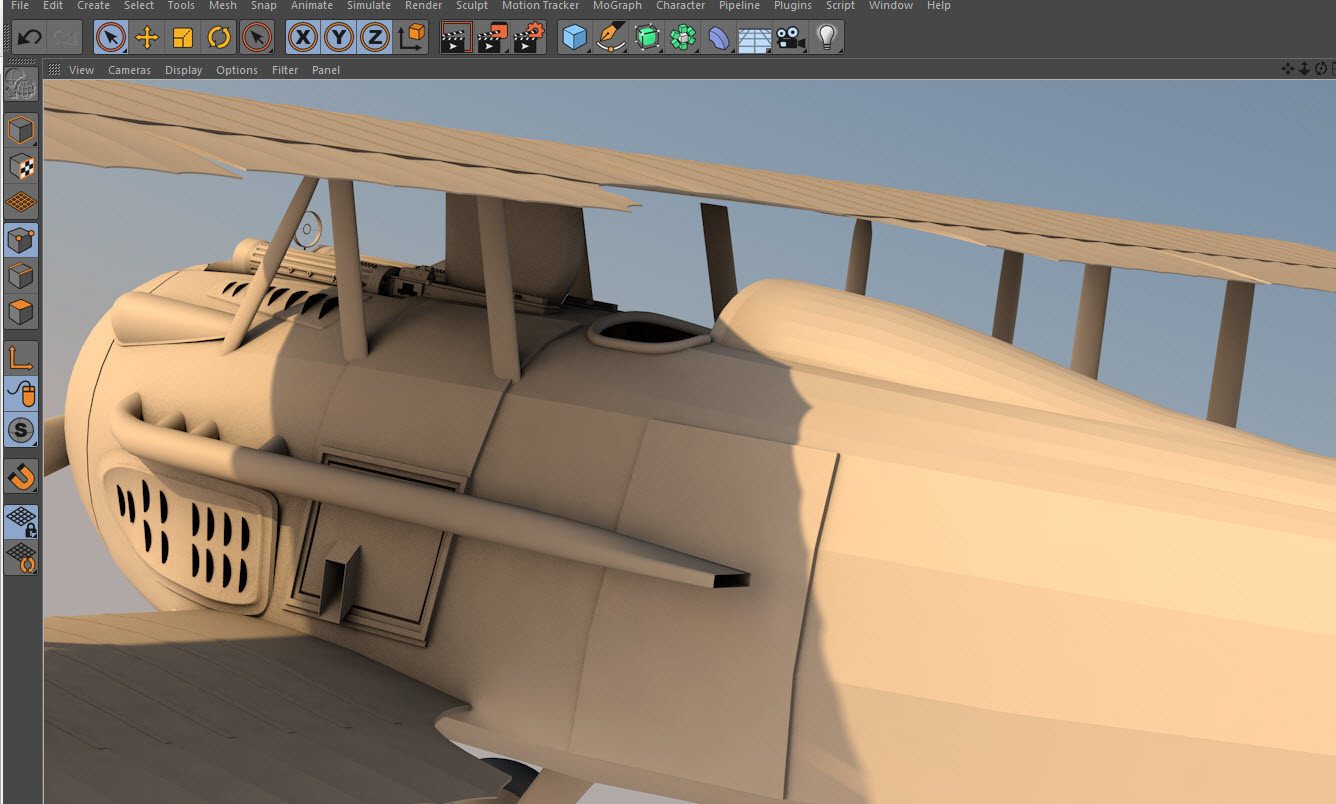Click the greyed-out Redo icon

(x=64, y=38)
